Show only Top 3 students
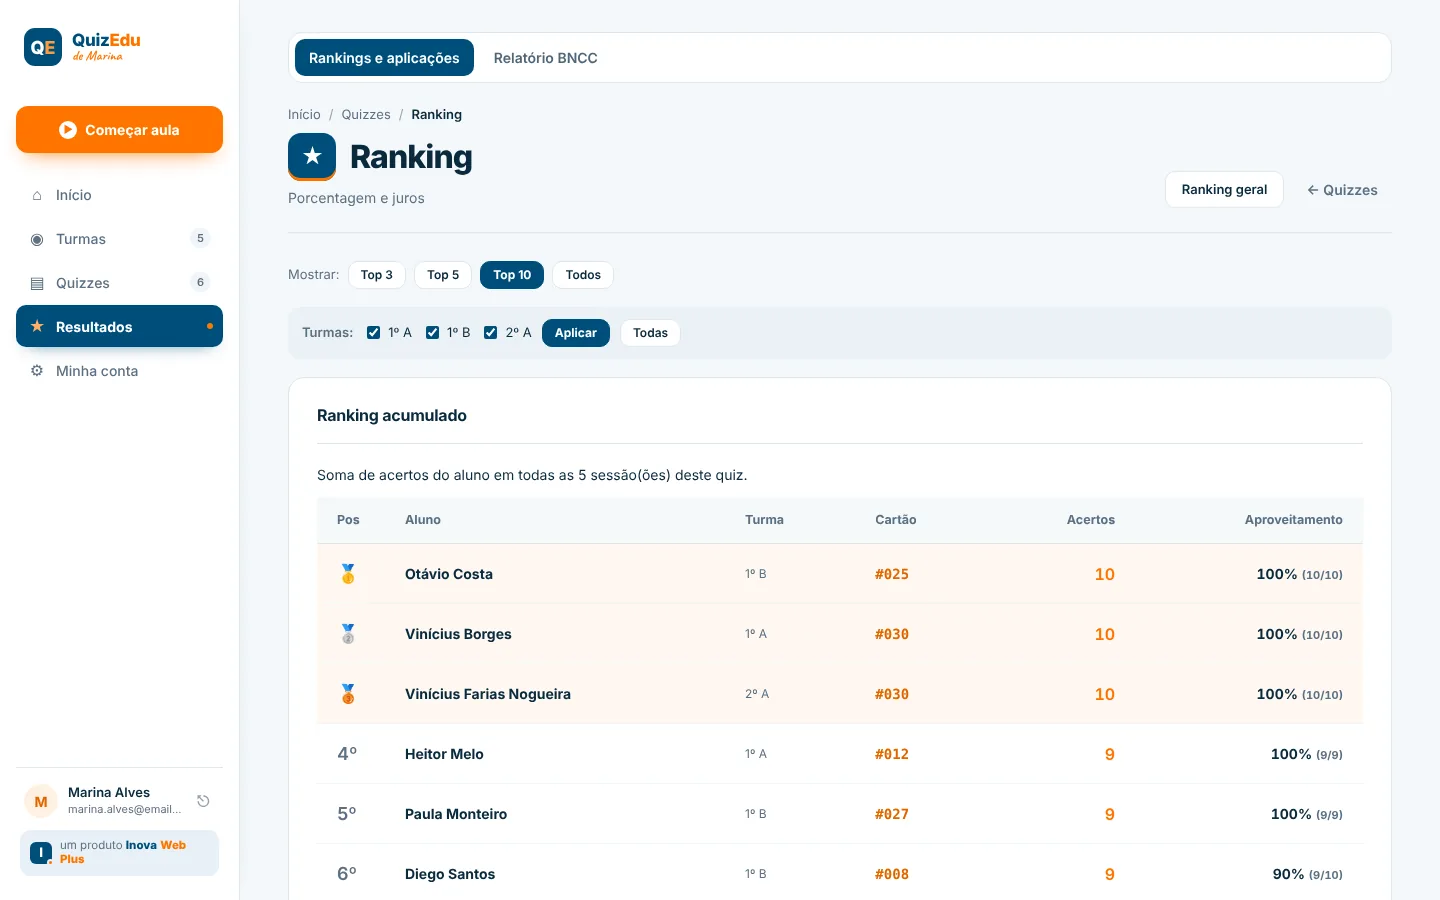The image size is (1440, 900). (x=377, y=275)
